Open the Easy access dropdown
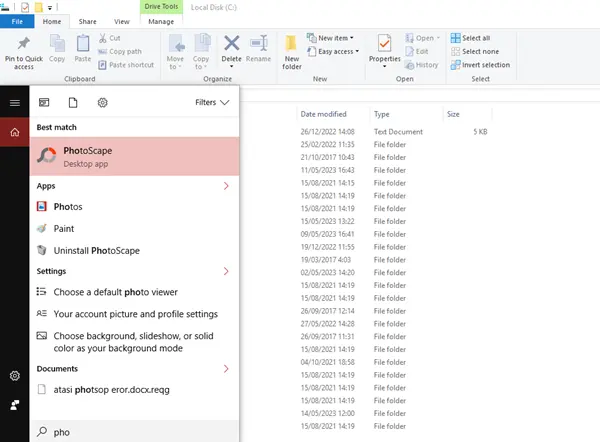600x442 pixels. tap(333, 51)
